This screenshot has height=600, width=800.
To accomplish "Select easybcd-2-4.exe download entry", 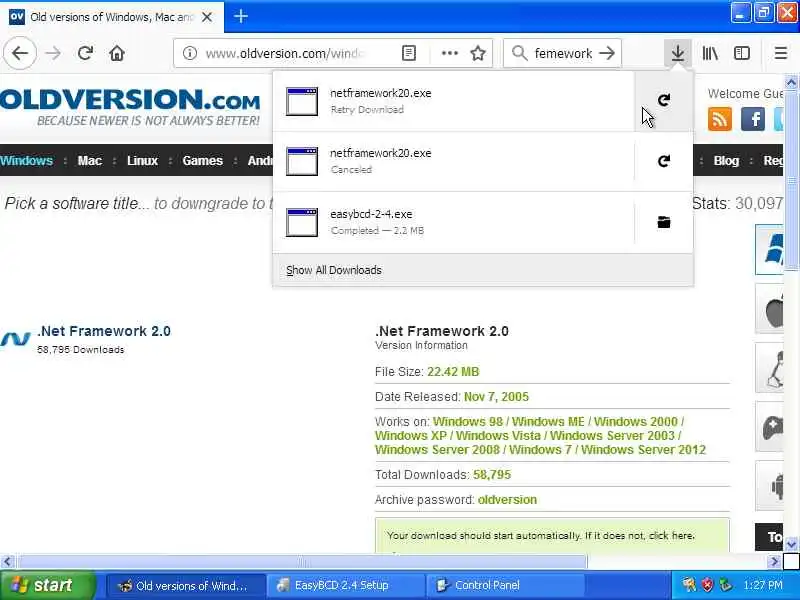I will click(454, 222).
